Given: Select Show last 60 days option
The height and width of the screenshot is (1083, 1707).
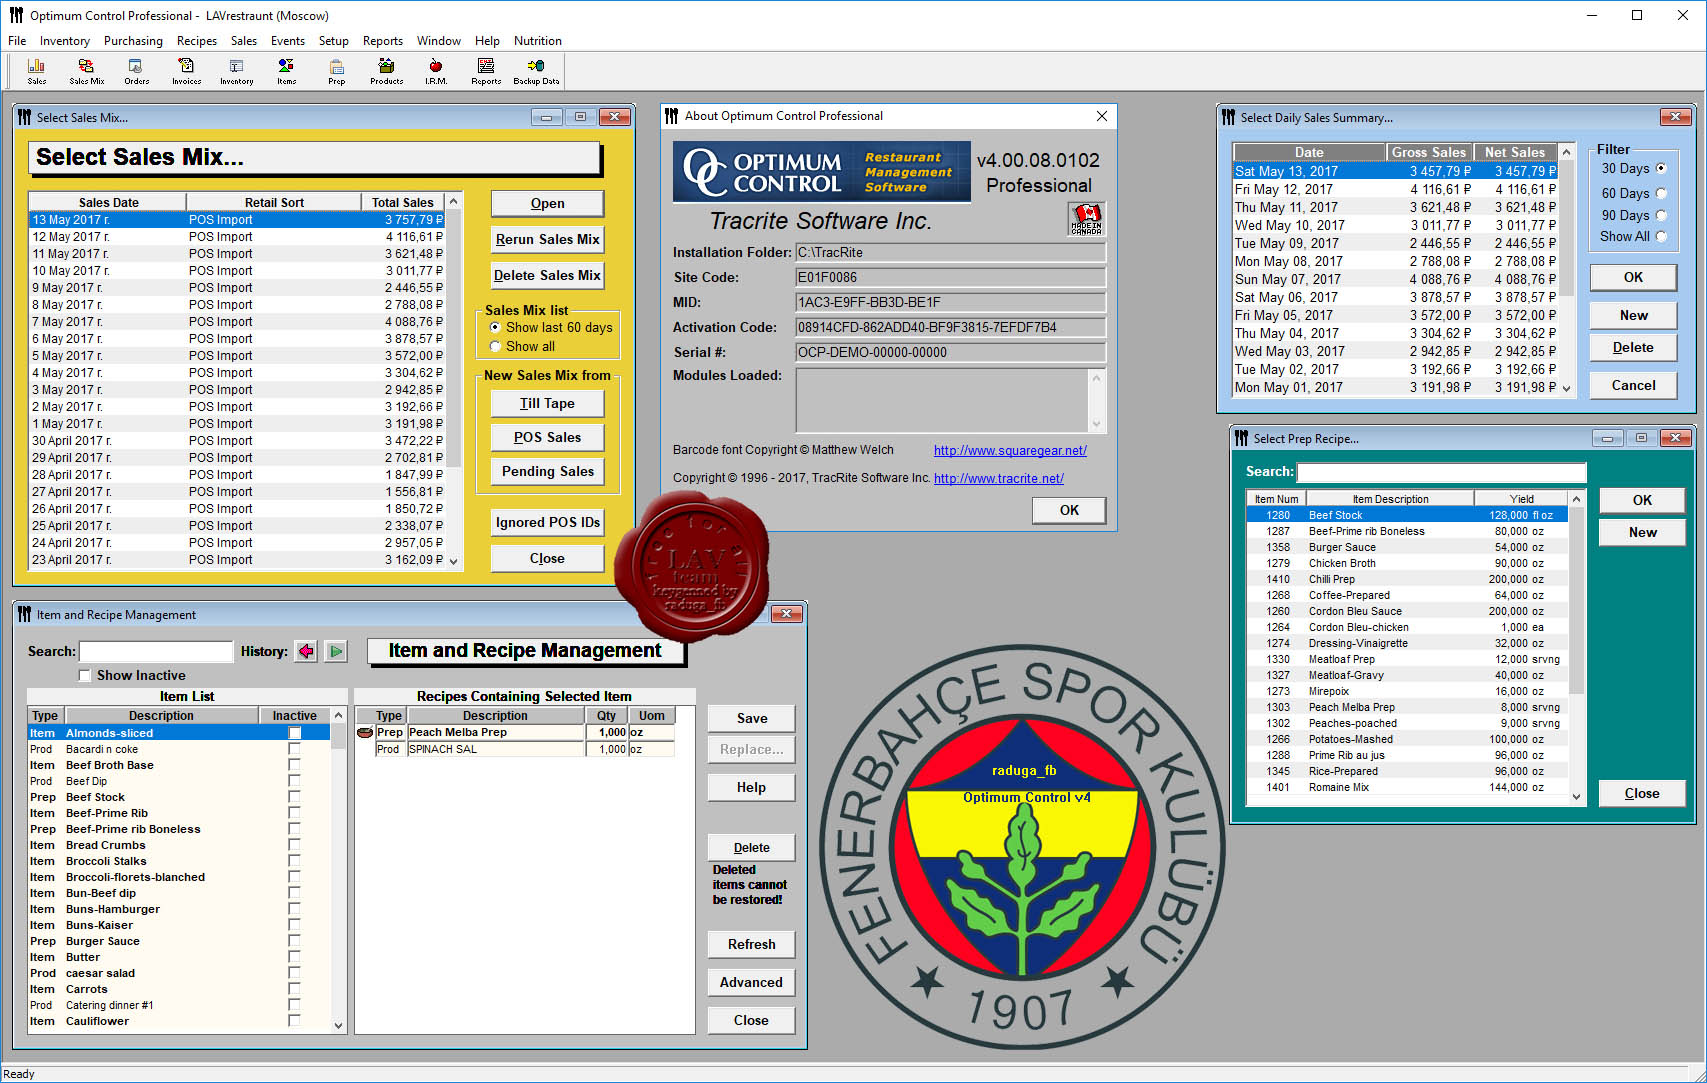Looking at the screenshot, I should click(x=495, y=327).
